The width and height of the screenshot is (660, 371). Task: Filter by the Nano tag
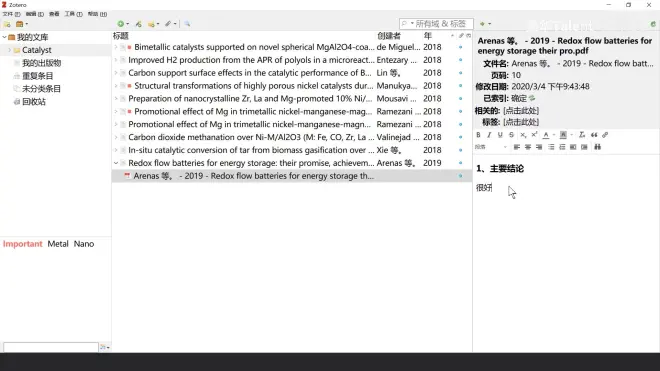pyautogui.click(x=84, y=244)
